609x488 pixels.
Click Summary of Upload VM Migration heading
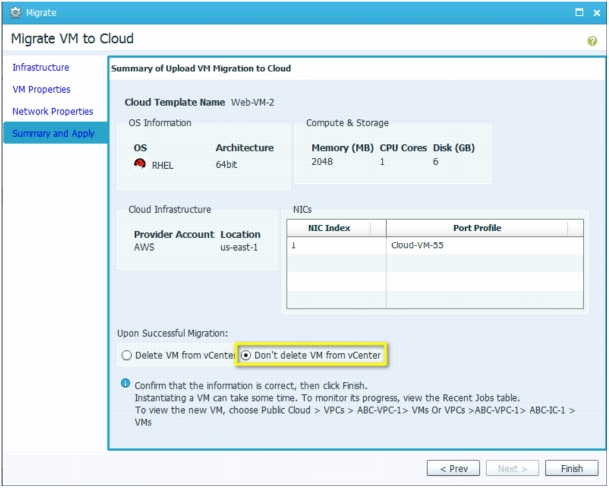pyautogui.click(x=201, y=69)
